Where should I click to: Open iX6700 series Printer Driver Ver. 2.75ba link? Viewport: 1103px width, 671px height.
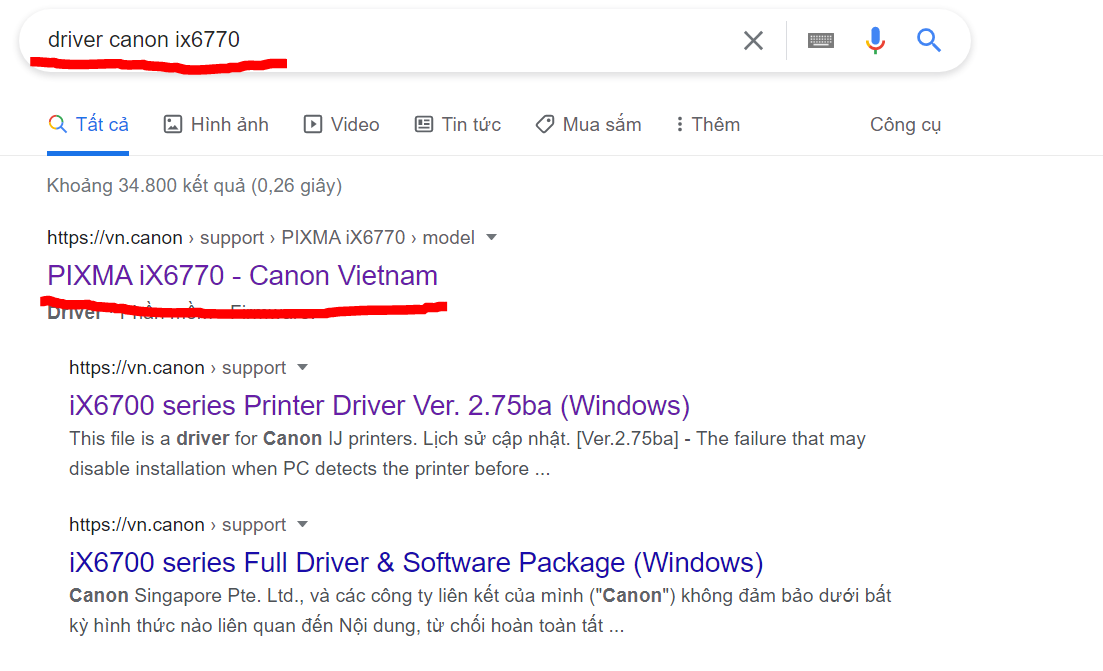[x=379, y=406]
